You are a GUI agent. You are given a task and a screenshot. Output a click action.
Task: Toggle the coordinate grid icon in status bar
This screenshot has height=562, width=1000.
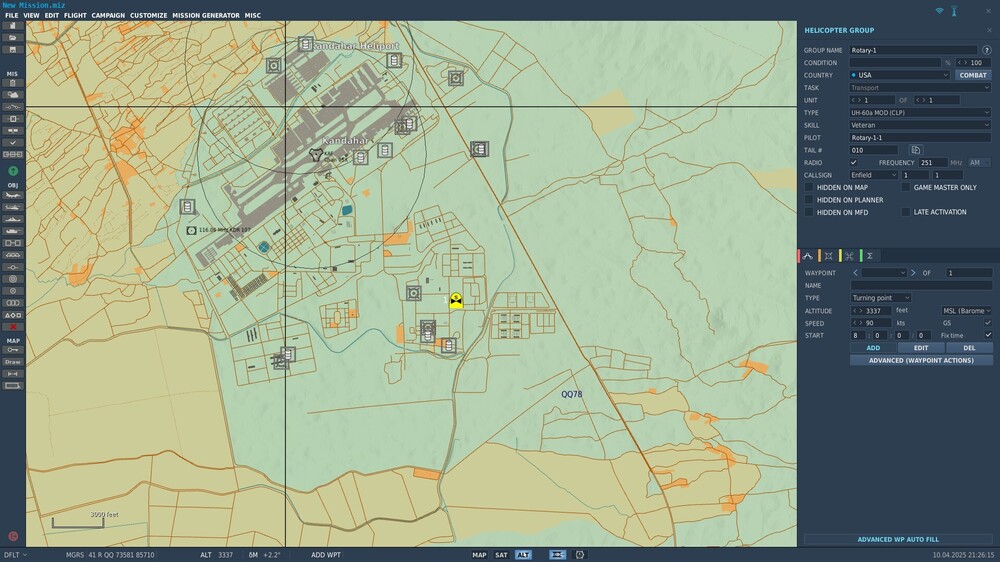557,555
